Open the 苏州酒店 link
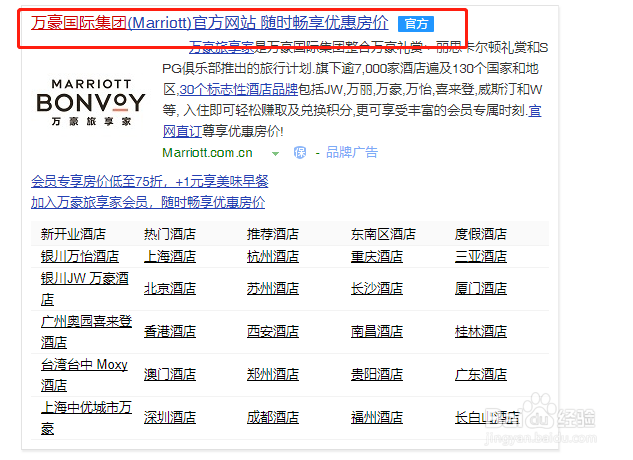This screenshot has height=460, width=633. [x=273, y=289]
